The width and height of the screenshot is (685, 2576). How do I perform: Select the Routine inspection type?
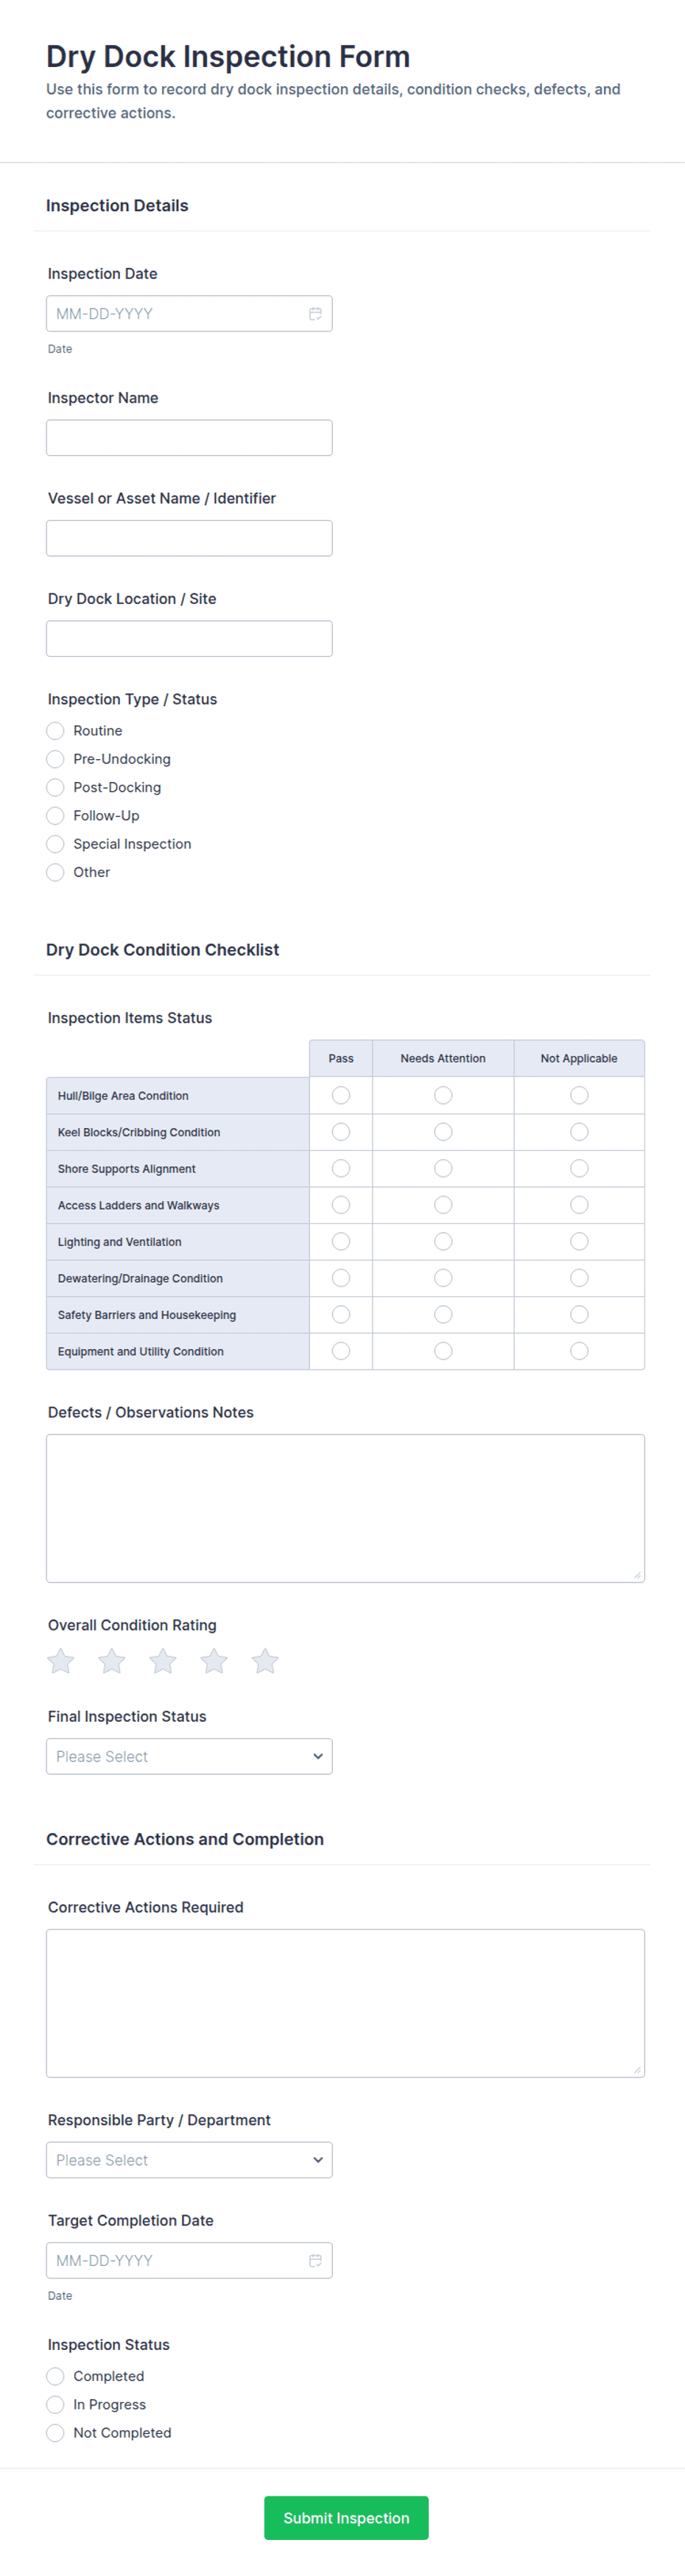pos(55,731)
